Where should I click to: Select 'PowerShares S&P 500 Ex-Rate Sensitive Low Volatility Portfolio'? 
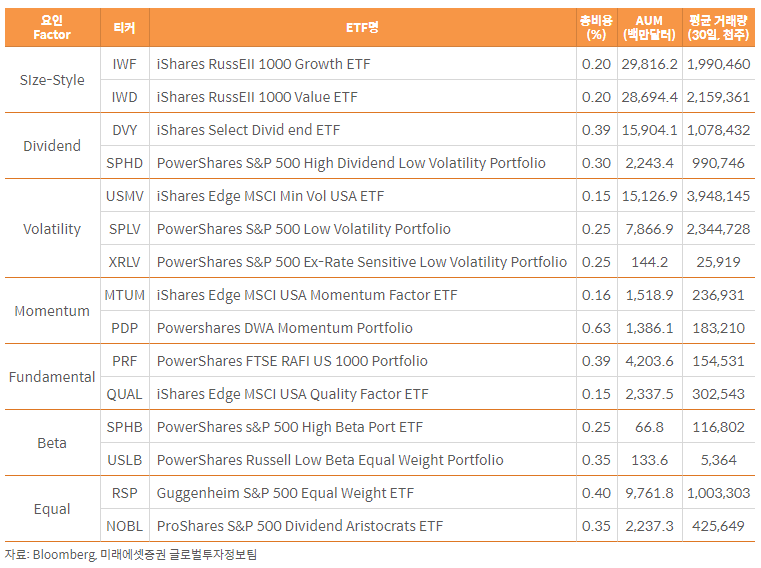click(362, 262)
